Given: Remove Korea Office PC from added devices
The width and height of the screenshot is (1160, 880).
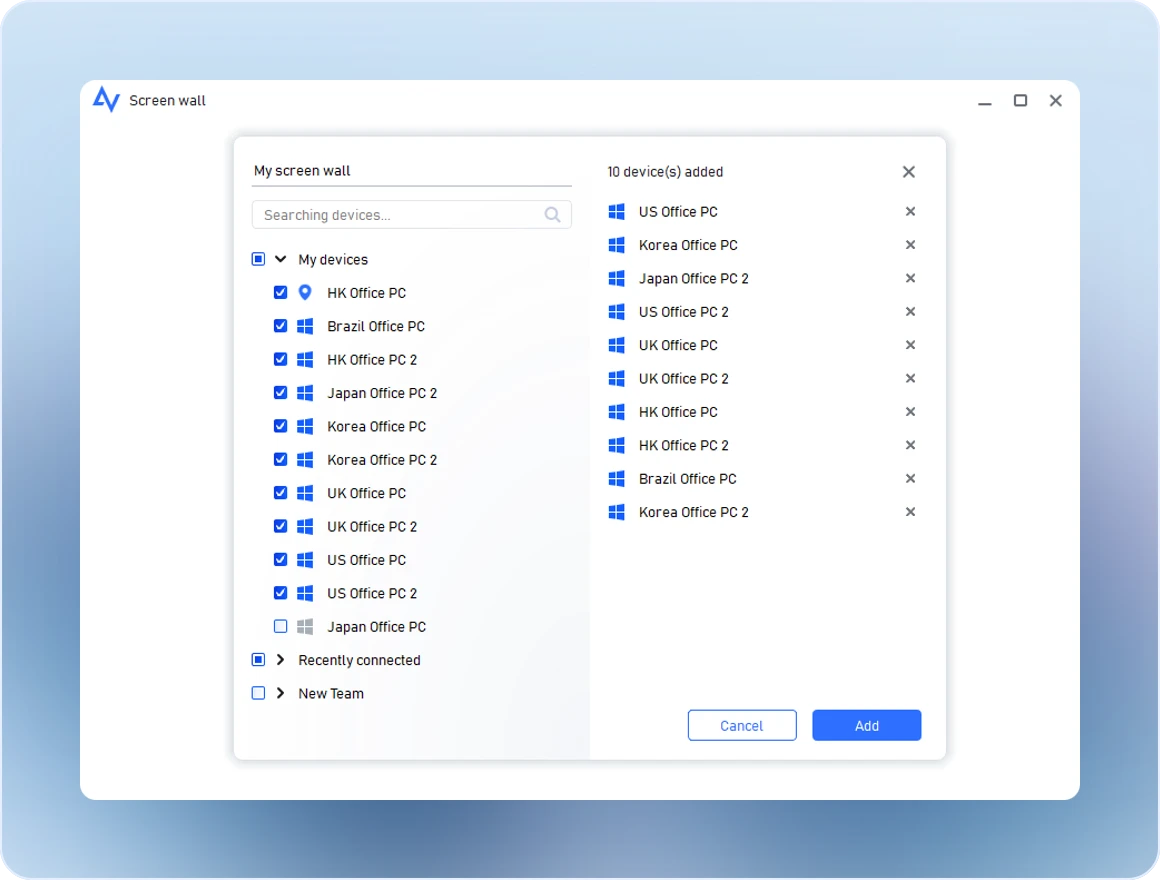Looking at the screenshot, I should coord(910,245).
